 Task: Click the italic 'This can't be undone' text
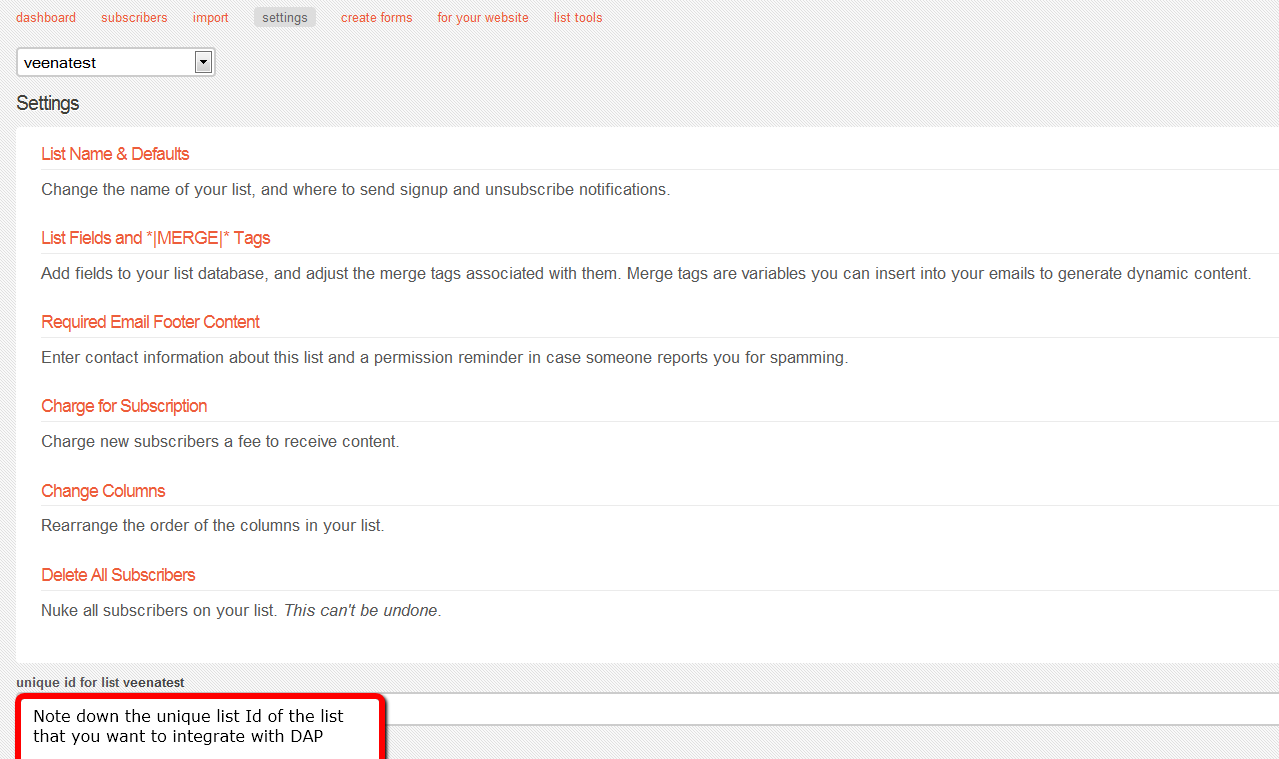point(361,610)
